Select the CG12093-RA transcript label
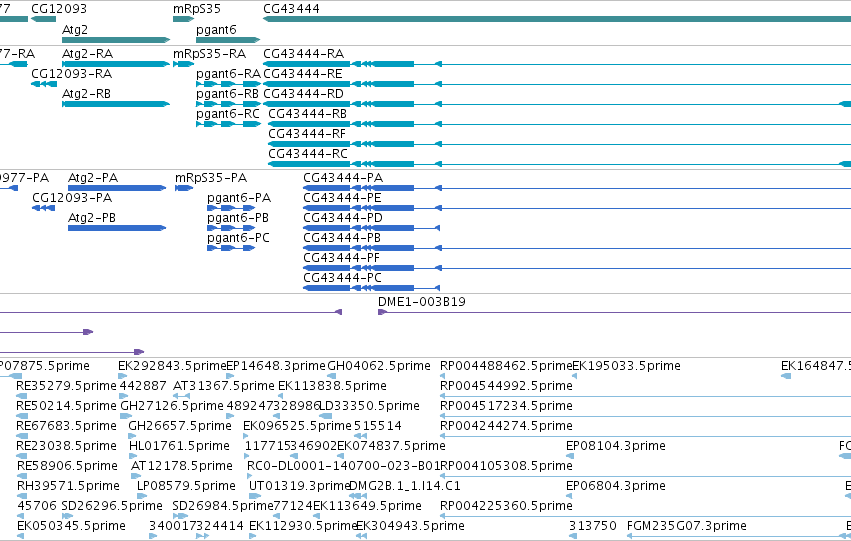This screenshot has width=851, height=541. pos(72,74)
